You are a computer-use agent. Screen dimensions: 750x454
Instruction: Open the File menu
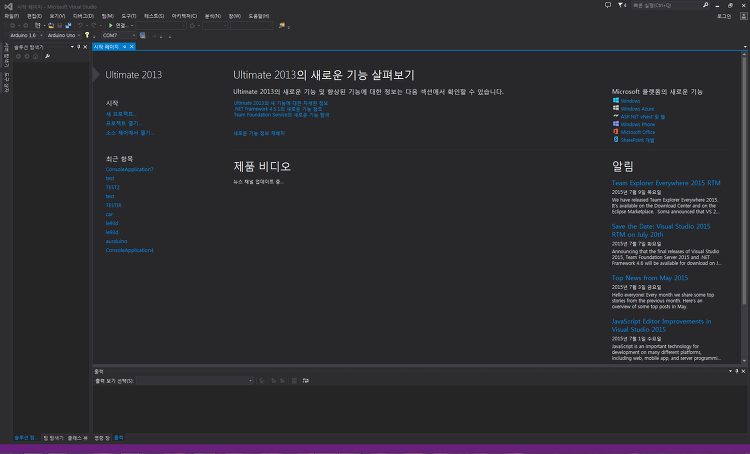11,16
